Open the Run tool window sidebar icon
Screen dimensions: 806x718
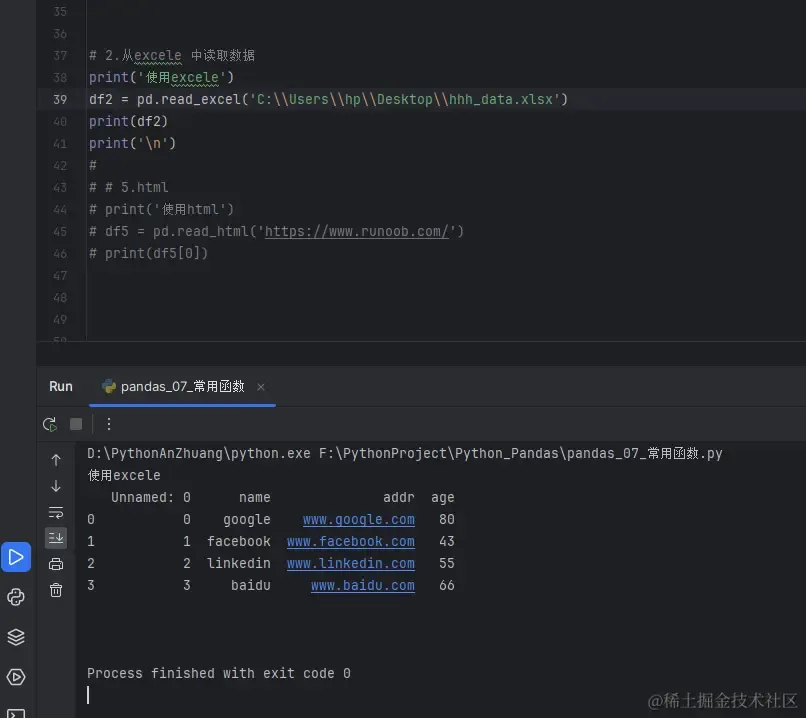point(16,557)
